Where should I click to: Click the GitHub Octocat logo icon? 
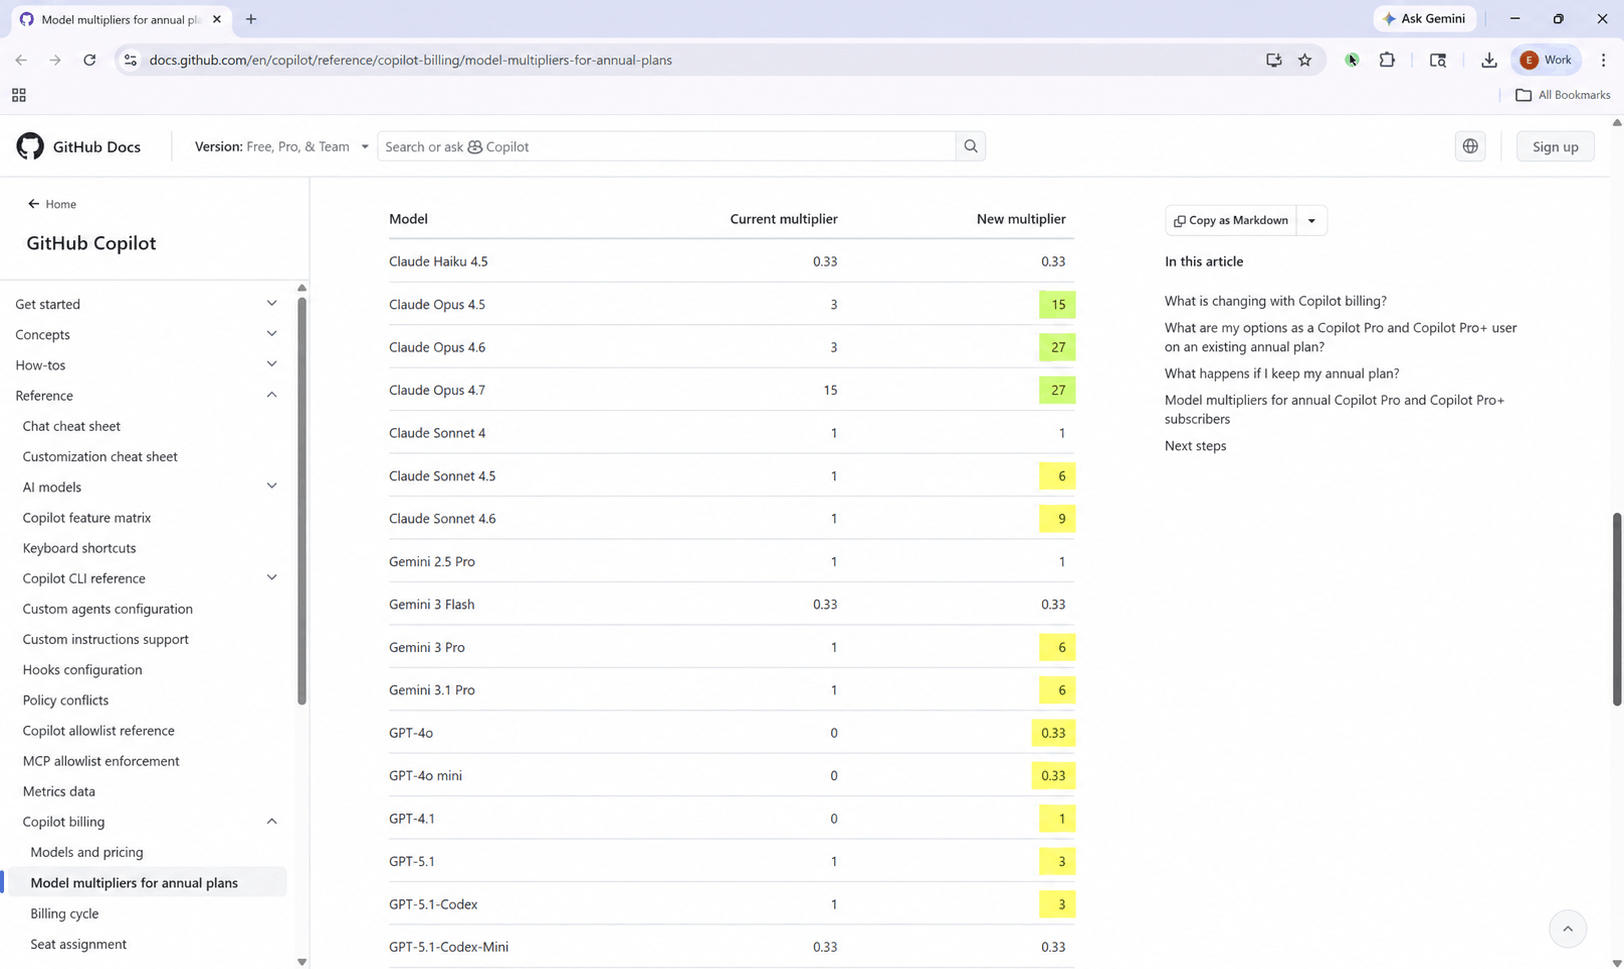[x=30, y=146]
